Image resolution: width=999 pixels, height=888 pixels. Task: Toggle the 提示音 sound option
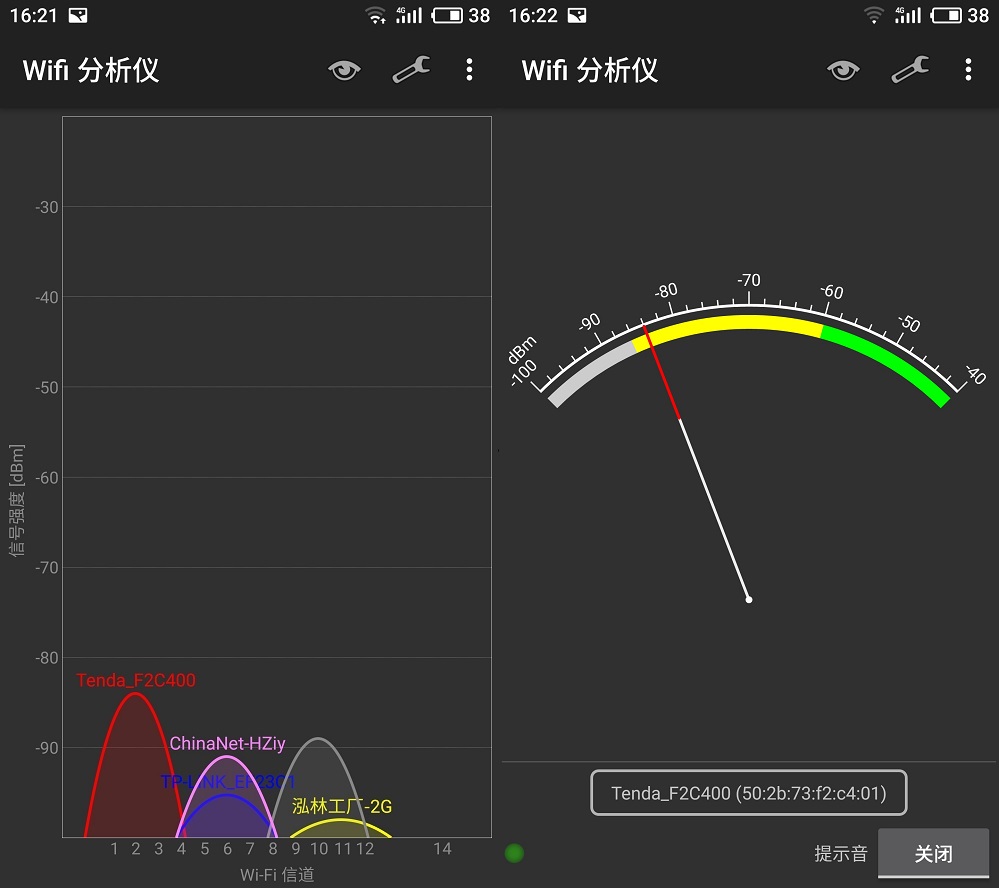(841, 854)
